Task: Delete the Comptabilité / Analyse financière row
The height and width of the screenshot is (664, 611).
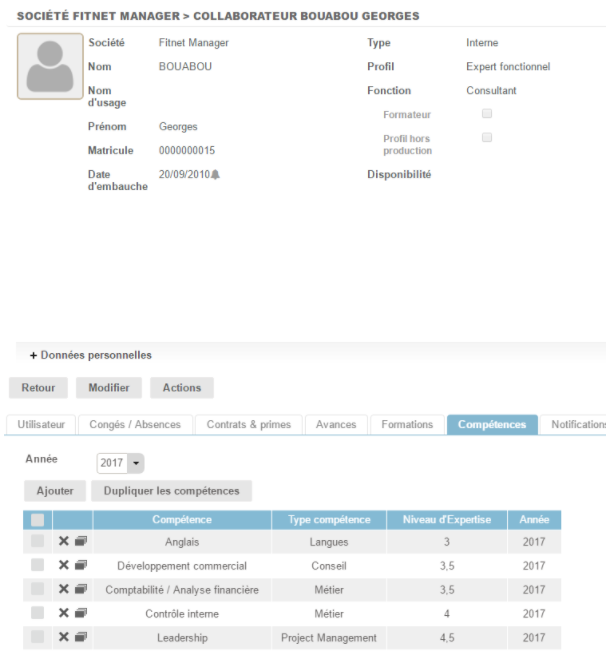Action: [64, 589]
